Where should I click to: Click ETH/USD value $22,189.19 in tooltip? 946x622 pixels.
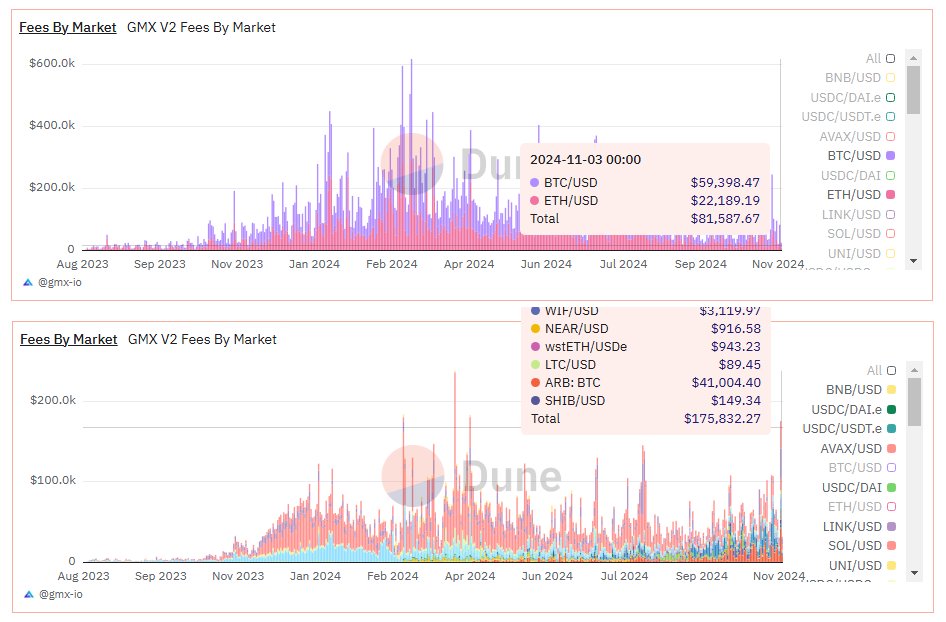click(x=725, y=200)
